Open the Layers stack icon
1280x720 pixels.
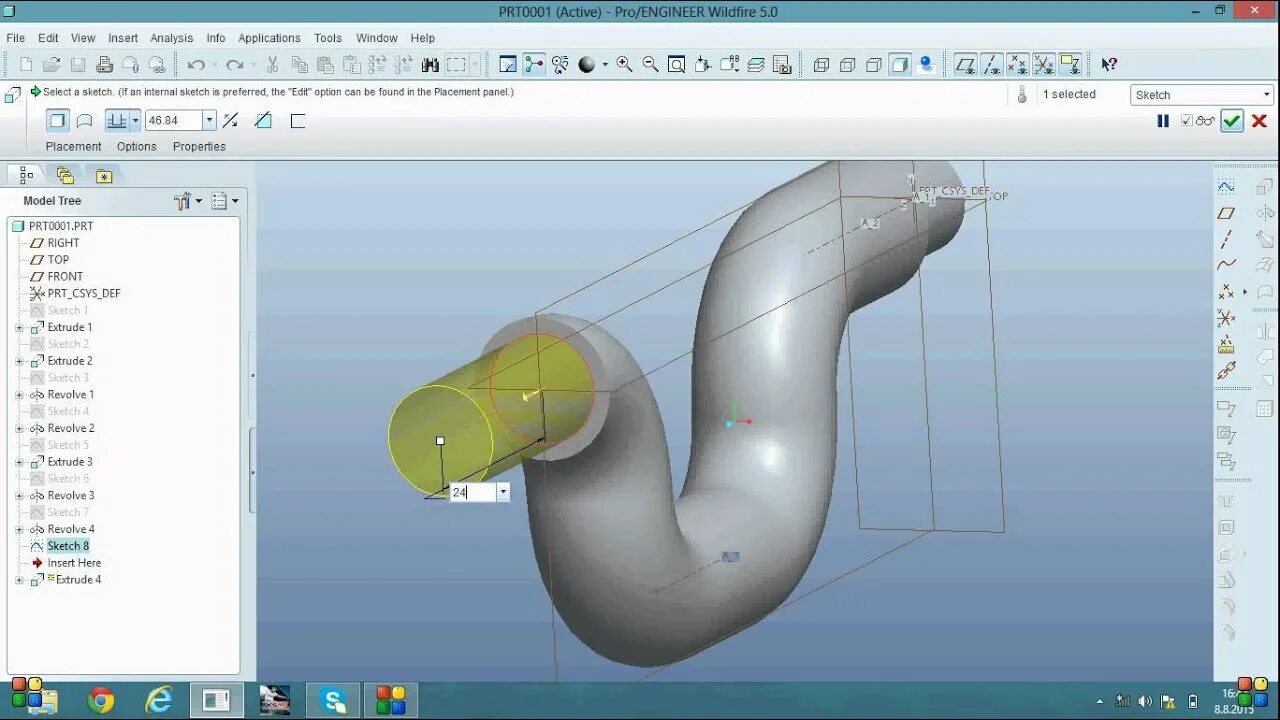tap(756, 64)
